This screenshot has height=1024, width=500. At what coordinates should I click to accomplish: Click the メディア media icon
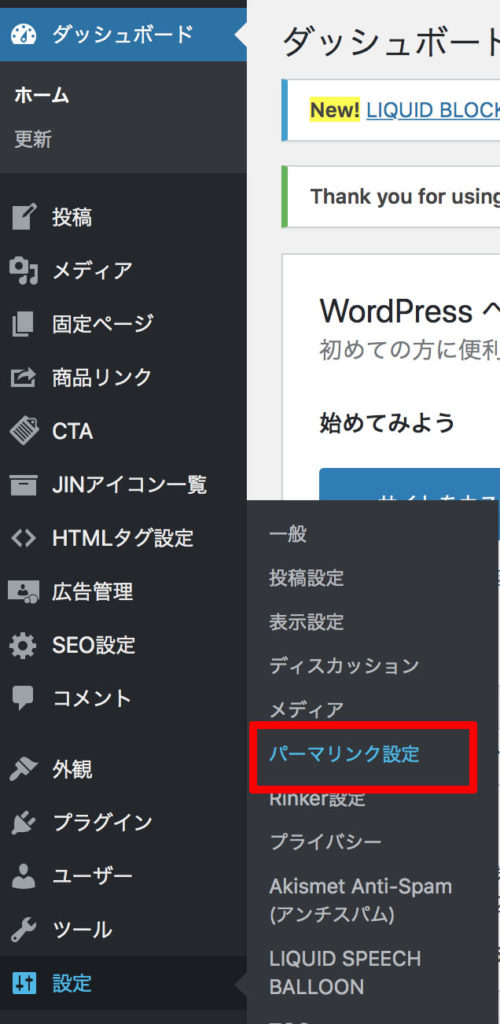[x=25, y=270]
